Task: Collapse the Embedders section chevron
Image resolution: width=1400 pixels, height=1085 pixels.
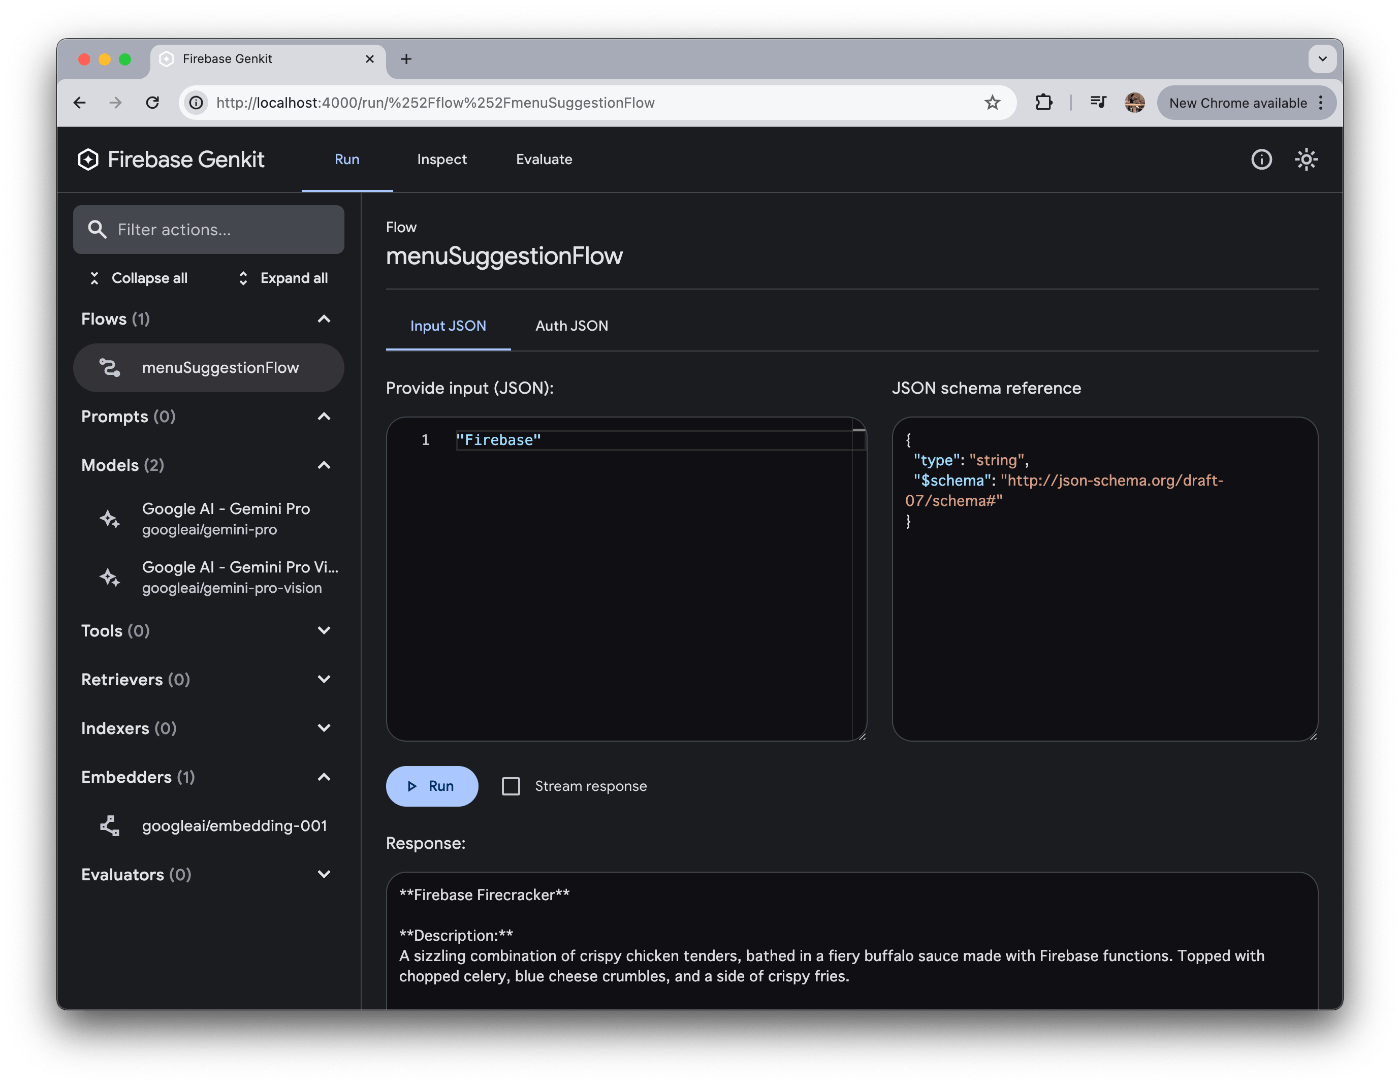Action: tap(324, 777)
